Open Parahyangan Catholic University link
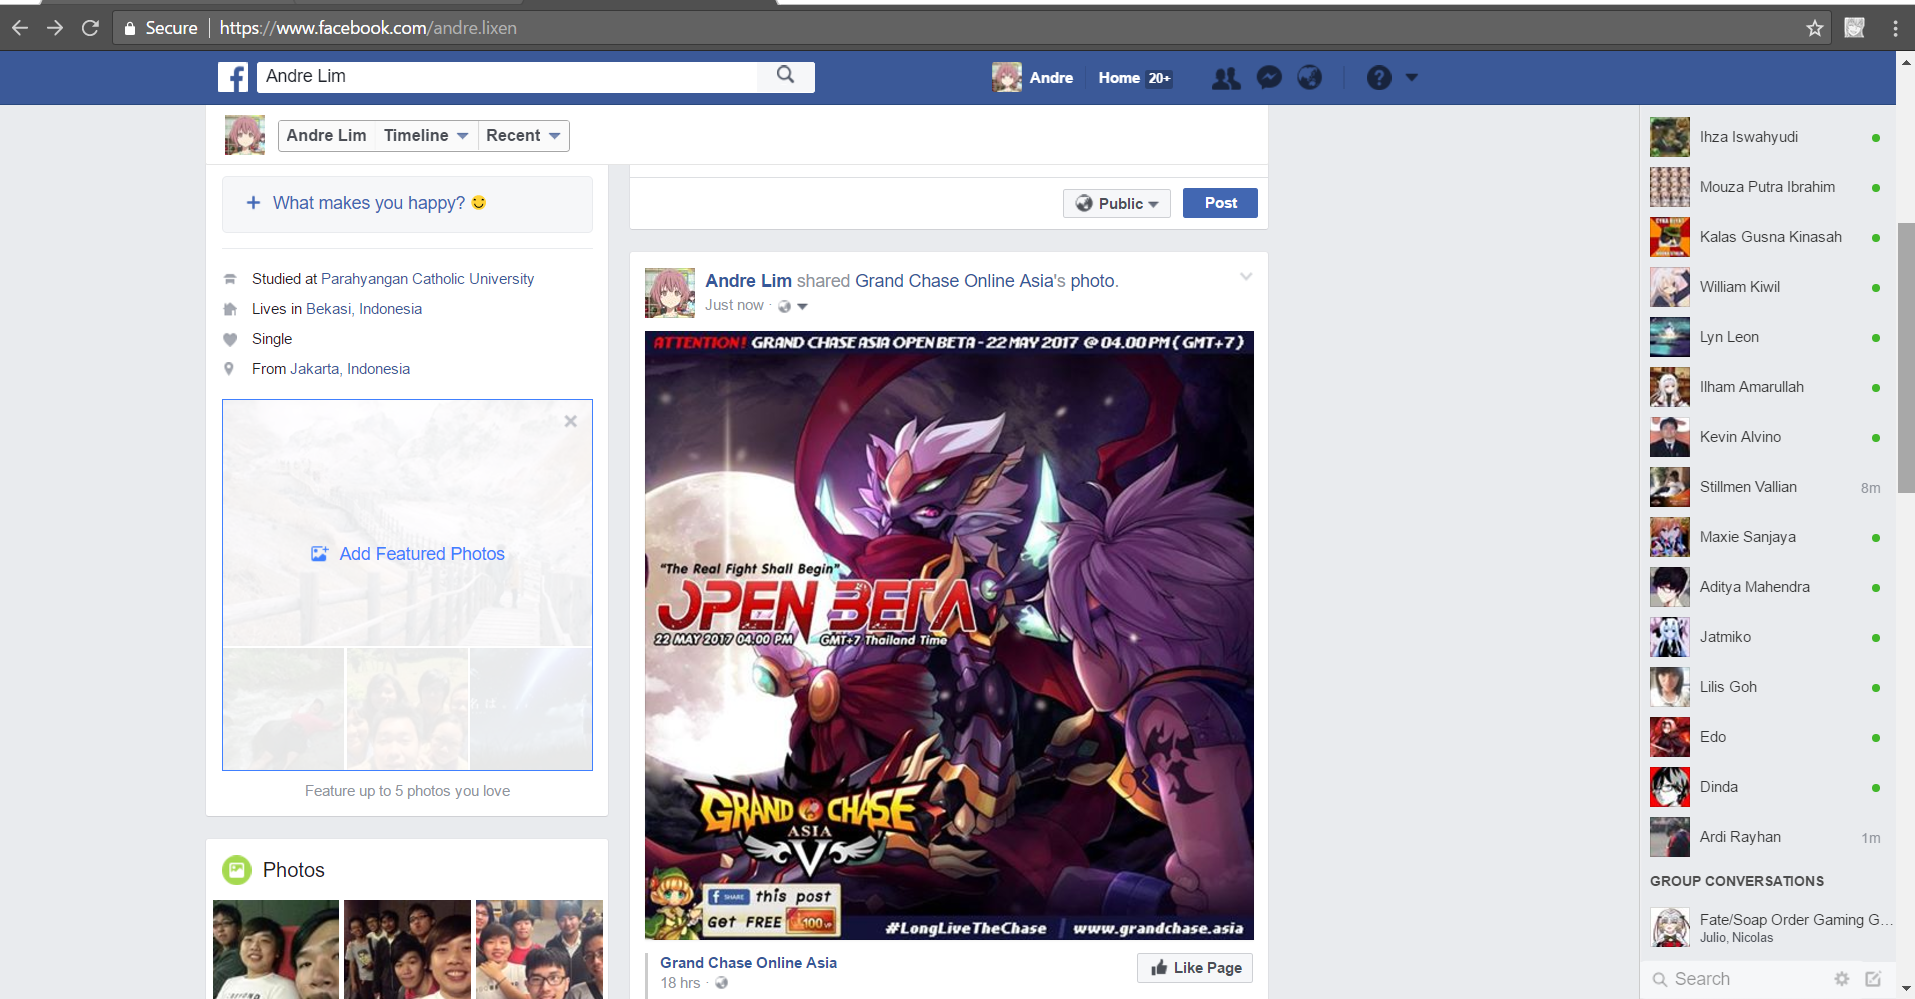Screen dimensions: 1915x999 pyautogui.click(x=427, y=279)
